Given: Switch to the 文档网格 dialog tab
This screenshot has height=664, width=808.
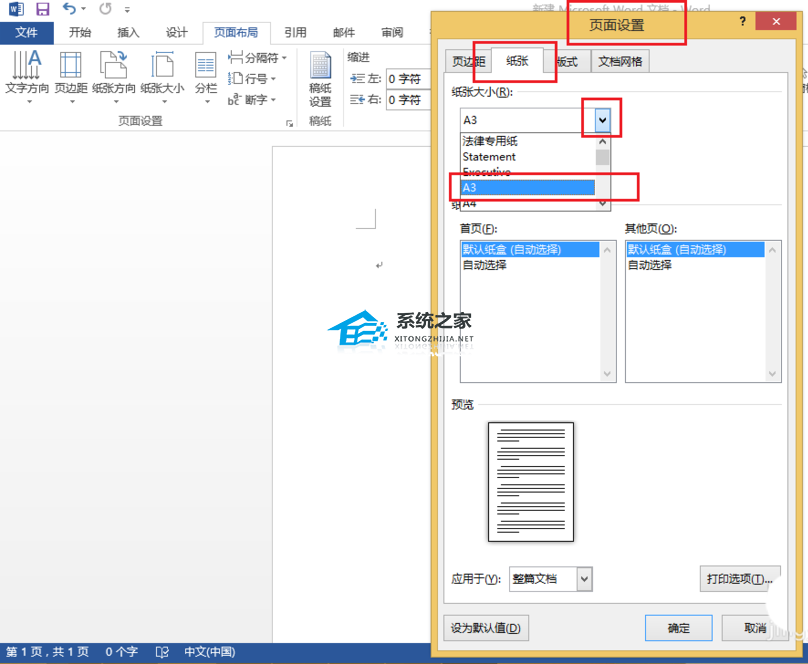Looking at the screenshot, I should 620,62.
